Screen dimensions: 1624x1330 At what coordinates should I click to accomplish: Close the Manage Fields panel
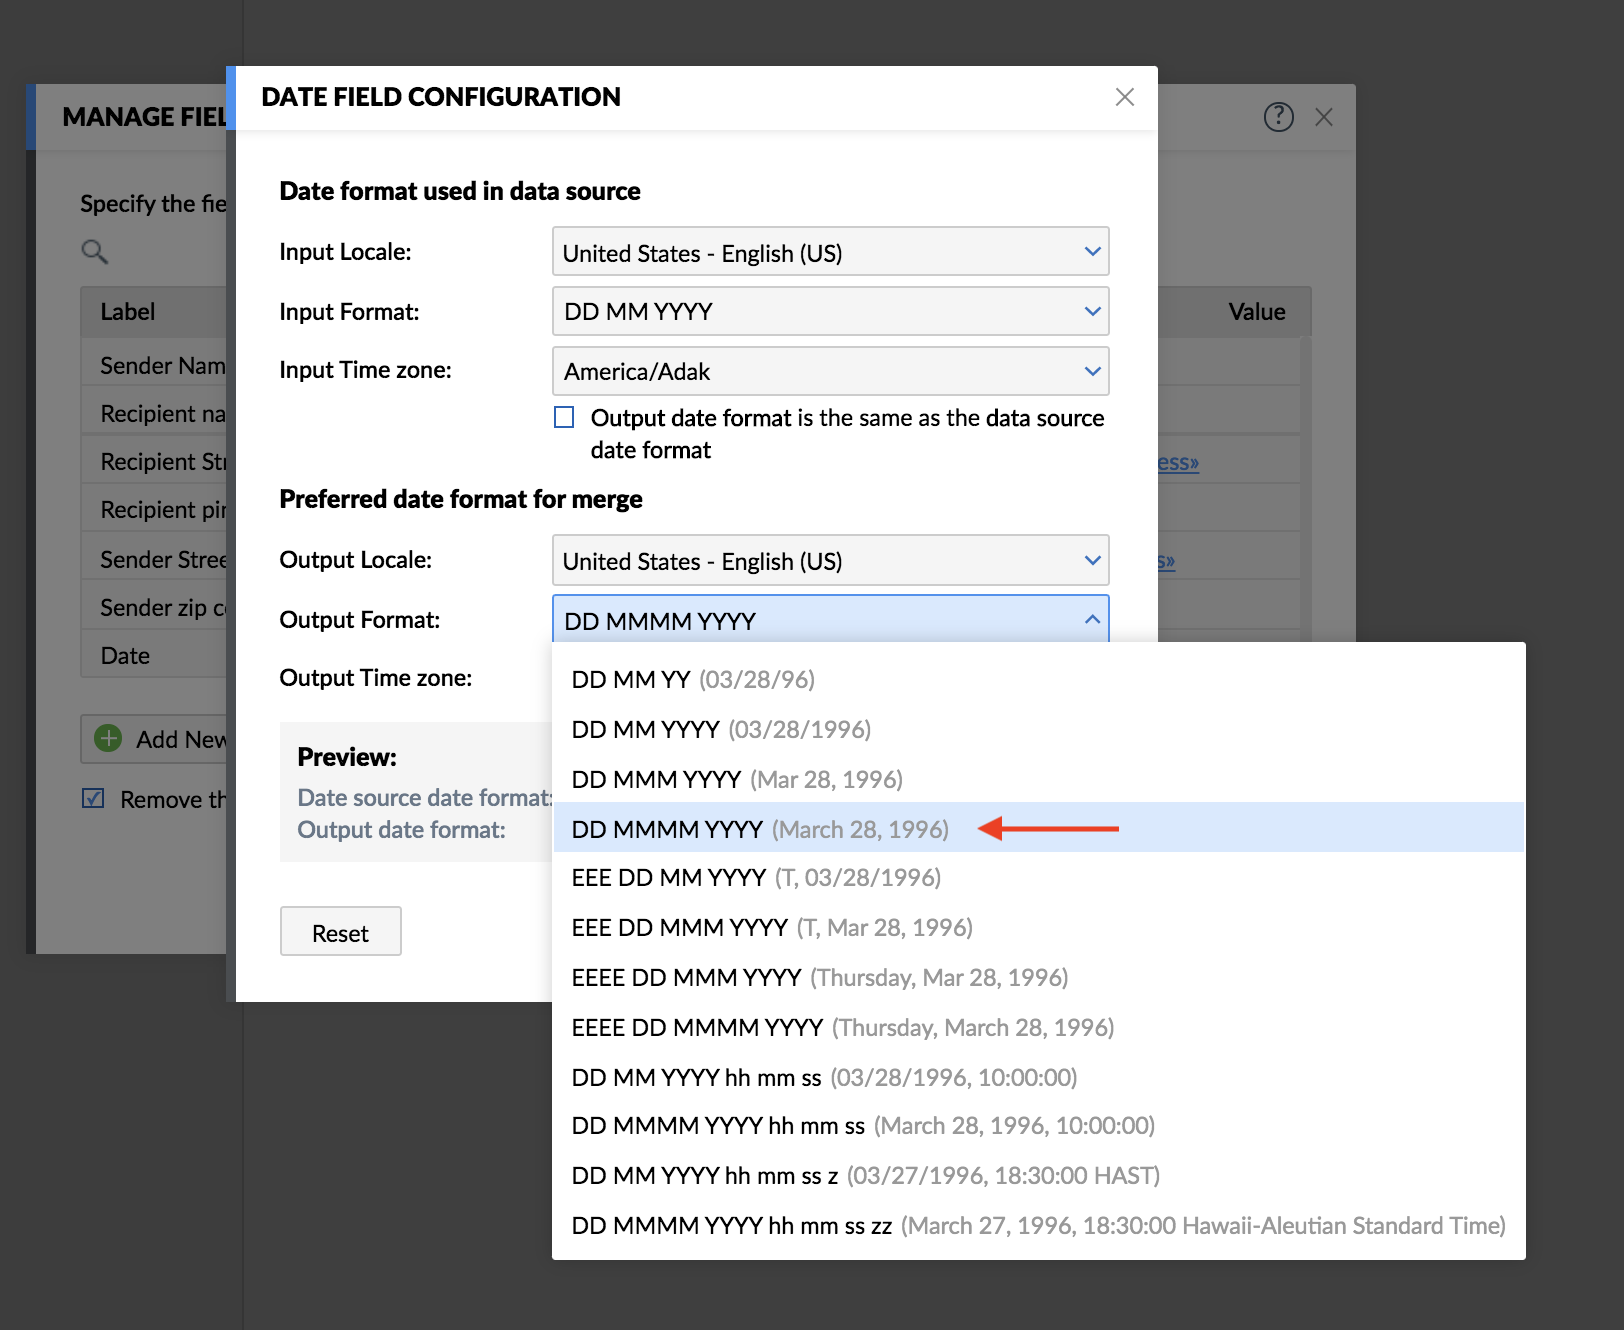pos(1324,117)
